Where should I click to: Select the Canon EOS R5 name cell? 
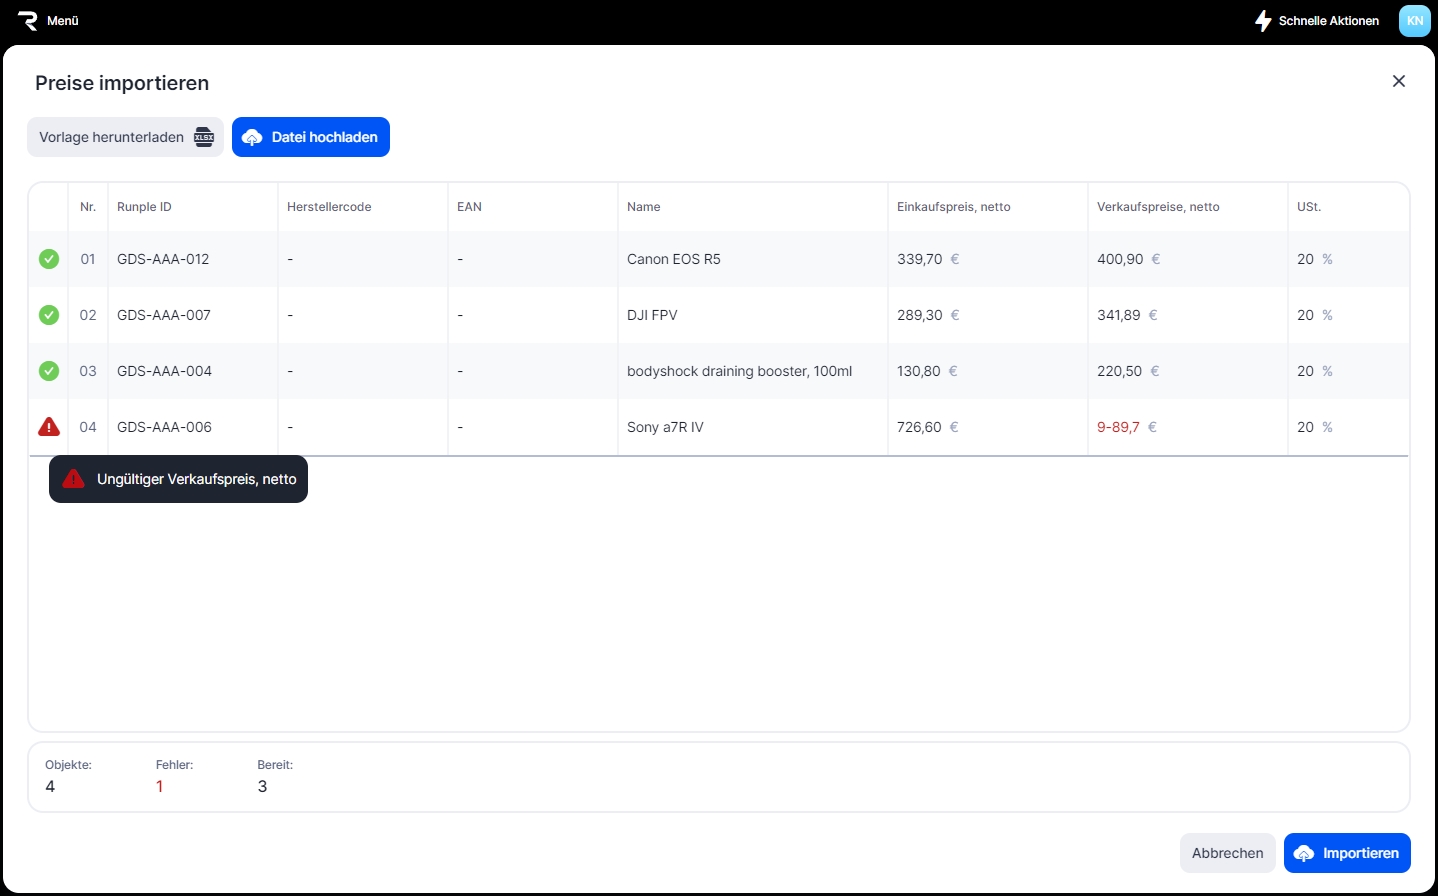tap(673, 259)
